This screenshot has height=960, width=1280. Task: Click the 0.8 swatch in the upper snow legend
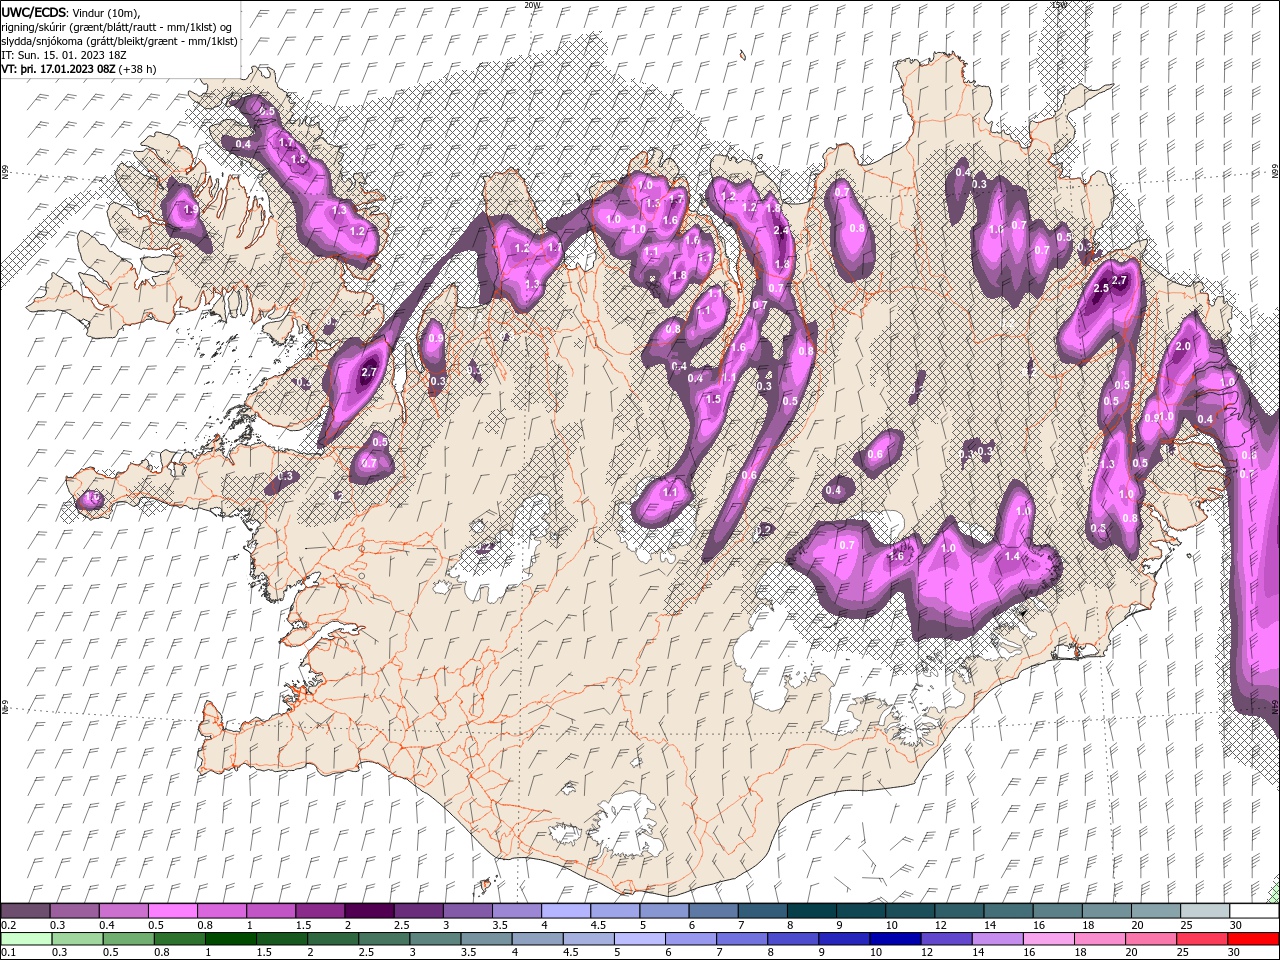point(221,911)
